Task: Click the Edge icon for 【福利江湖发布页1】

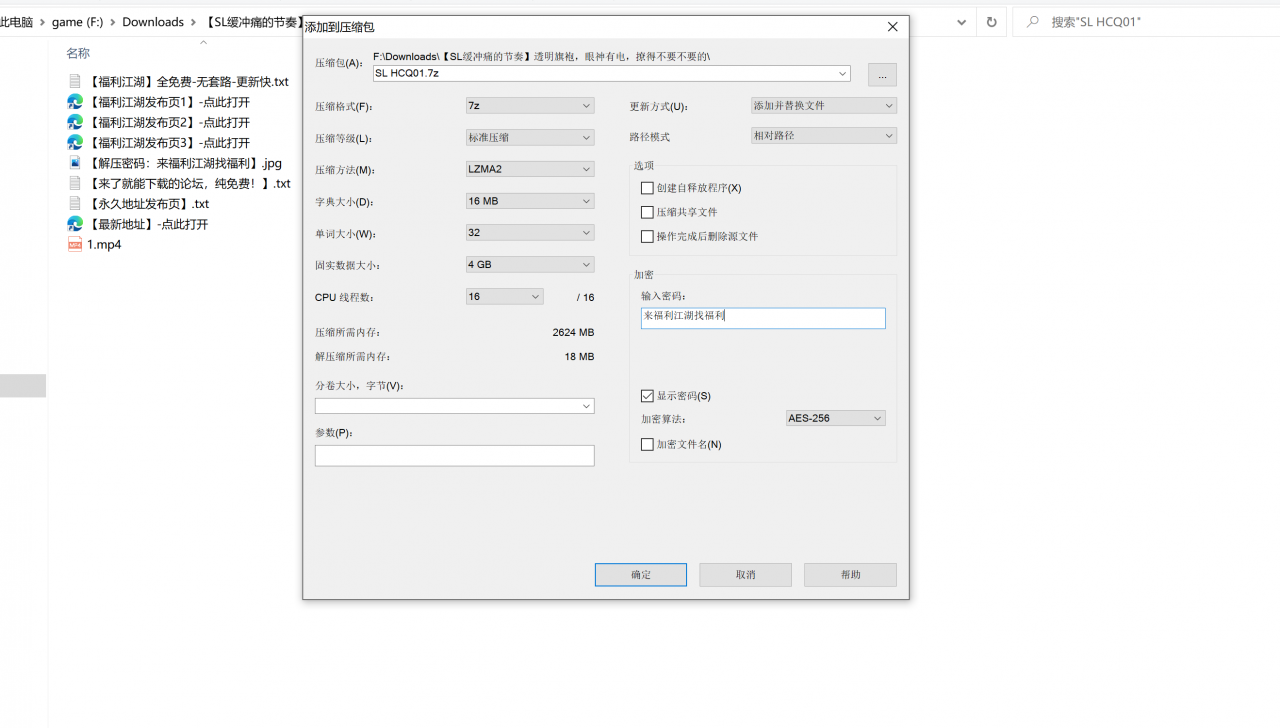Action: (x=75, y=102)
